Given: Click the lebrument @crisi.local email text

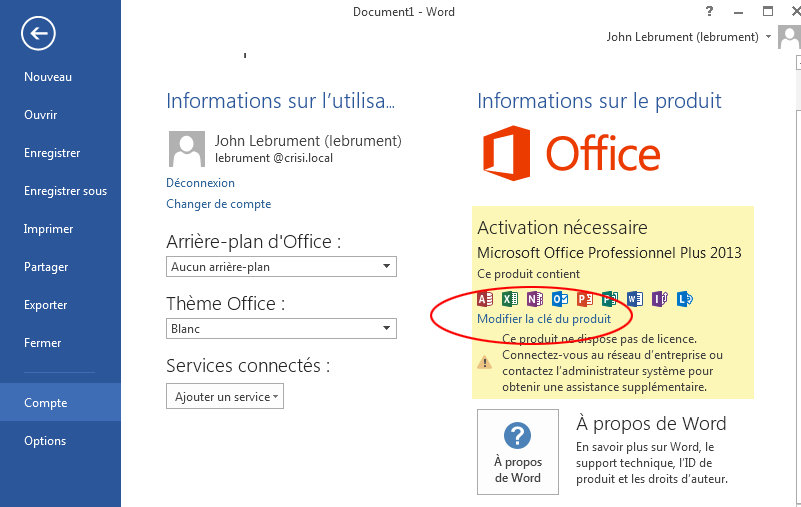Looking at the screenshot, I should (x=274, y=158).
